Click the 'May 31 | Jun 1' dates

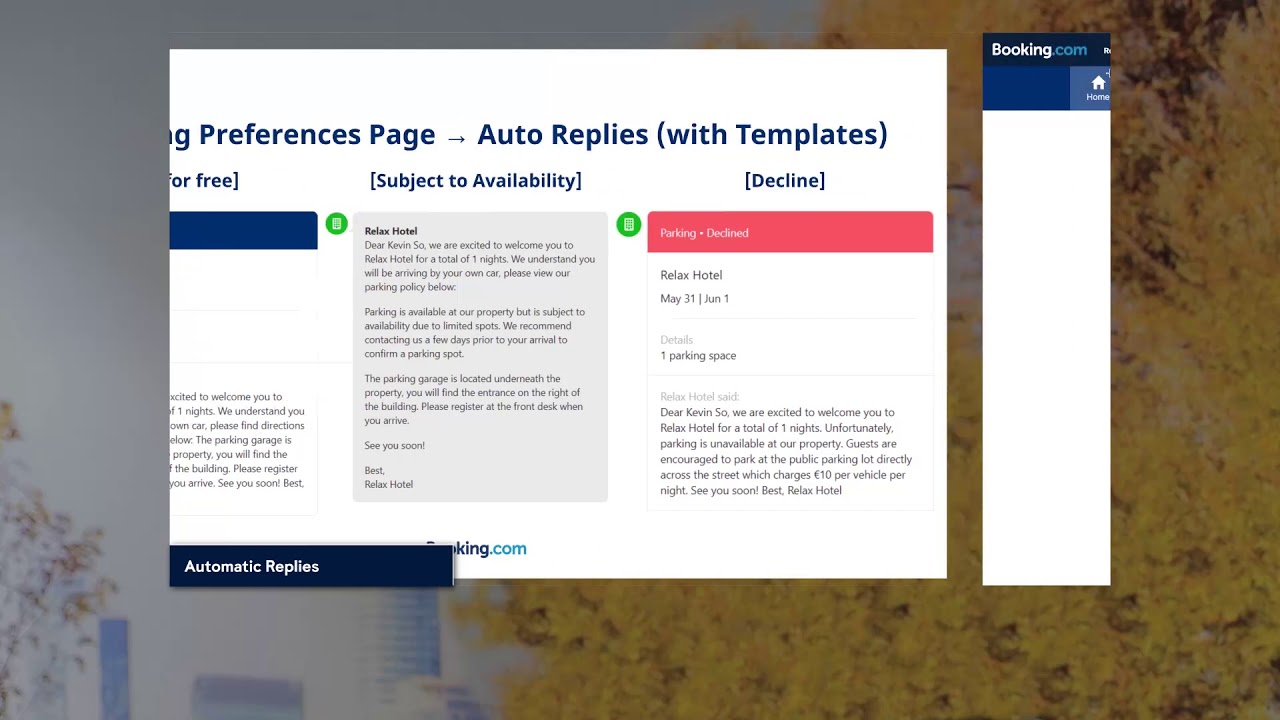pos(694,299)
